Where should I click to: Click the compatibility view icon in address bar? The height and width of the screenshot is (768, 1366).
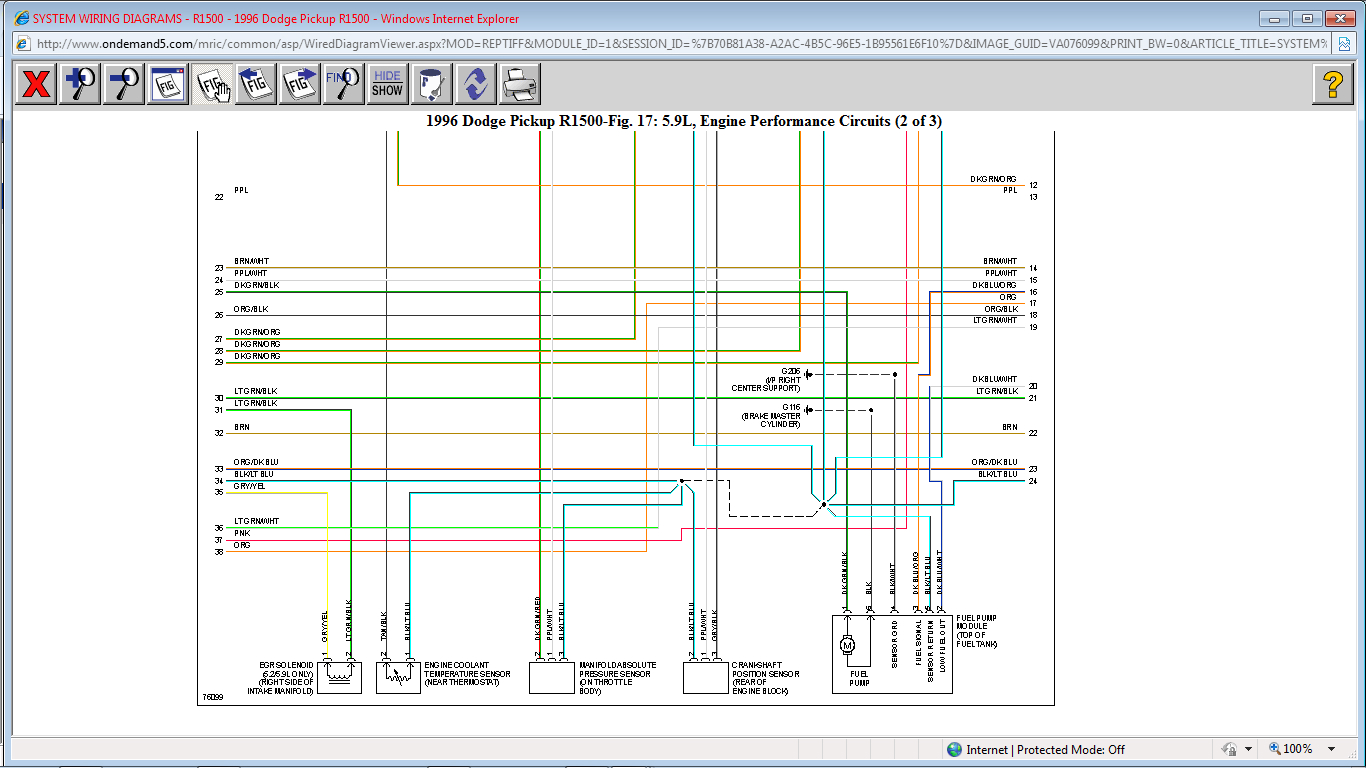pos(1345,44)
